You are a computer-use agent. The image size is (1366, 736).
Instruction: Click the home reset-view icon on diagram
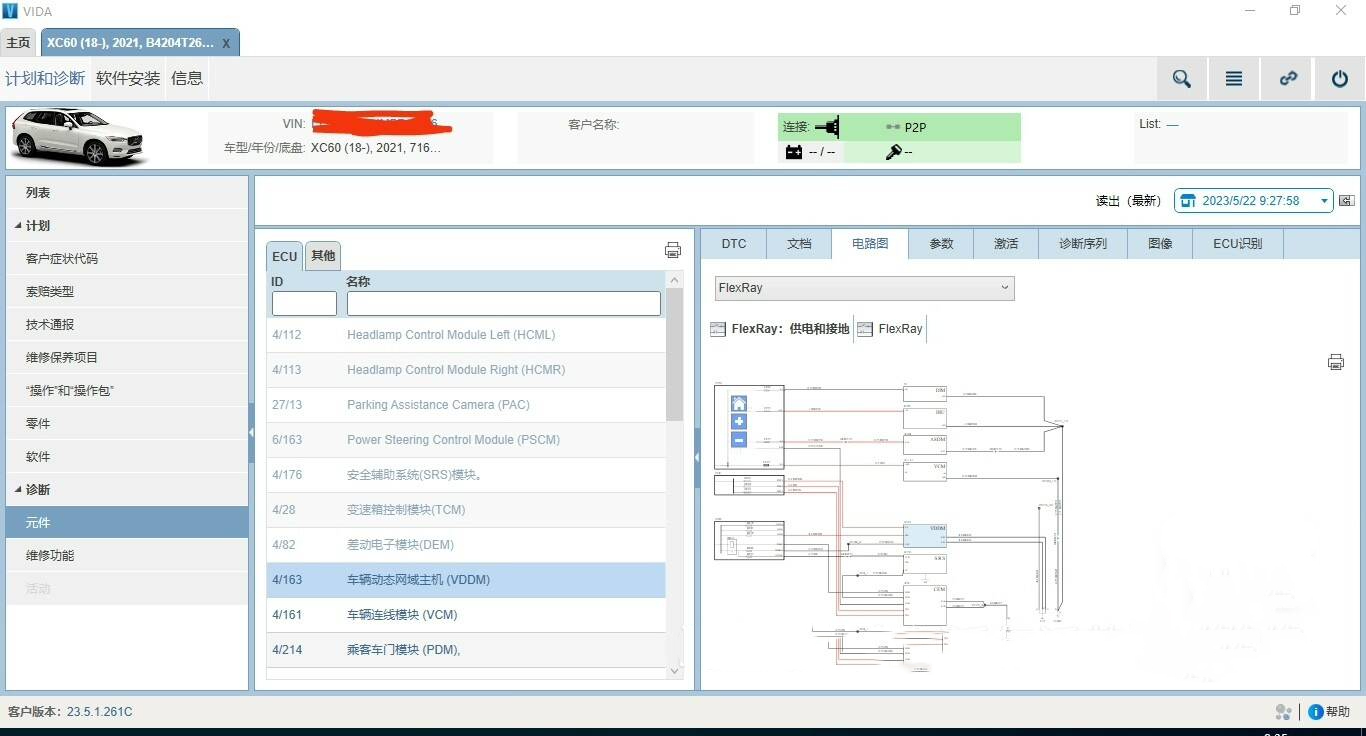739,404
